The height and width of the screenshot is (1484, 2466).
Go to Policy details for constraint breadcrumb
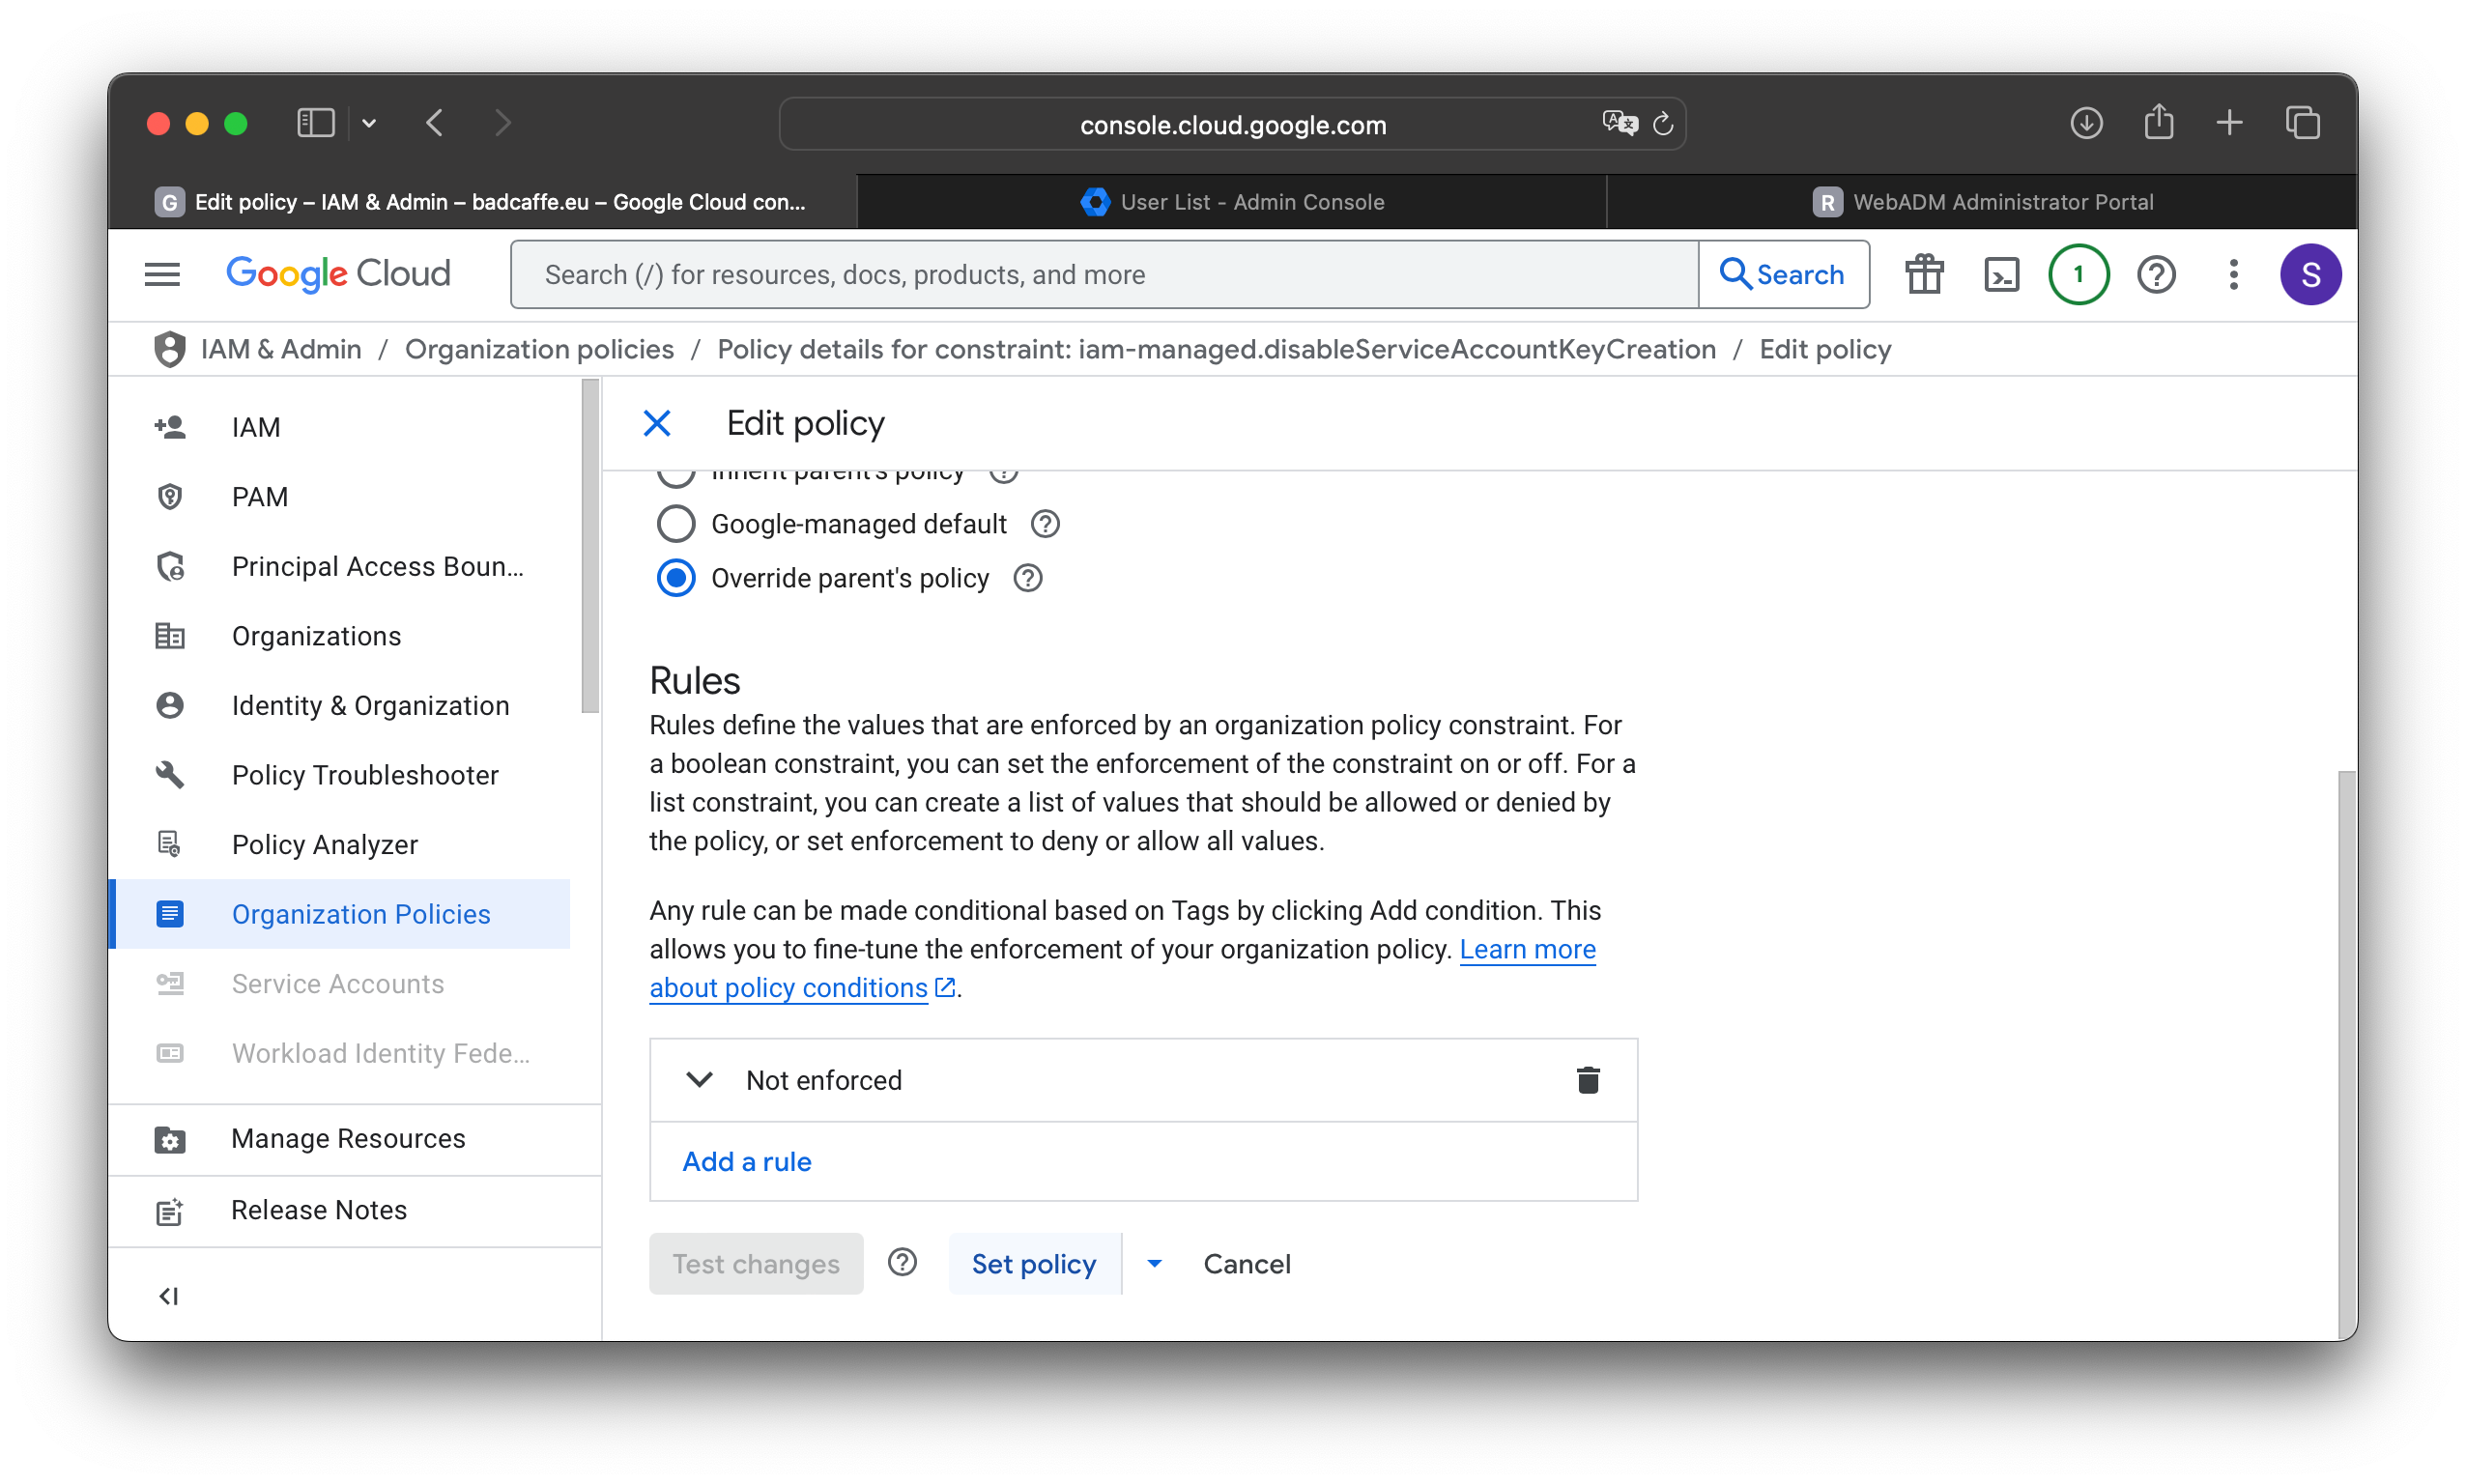click(x=1216, y=349)
